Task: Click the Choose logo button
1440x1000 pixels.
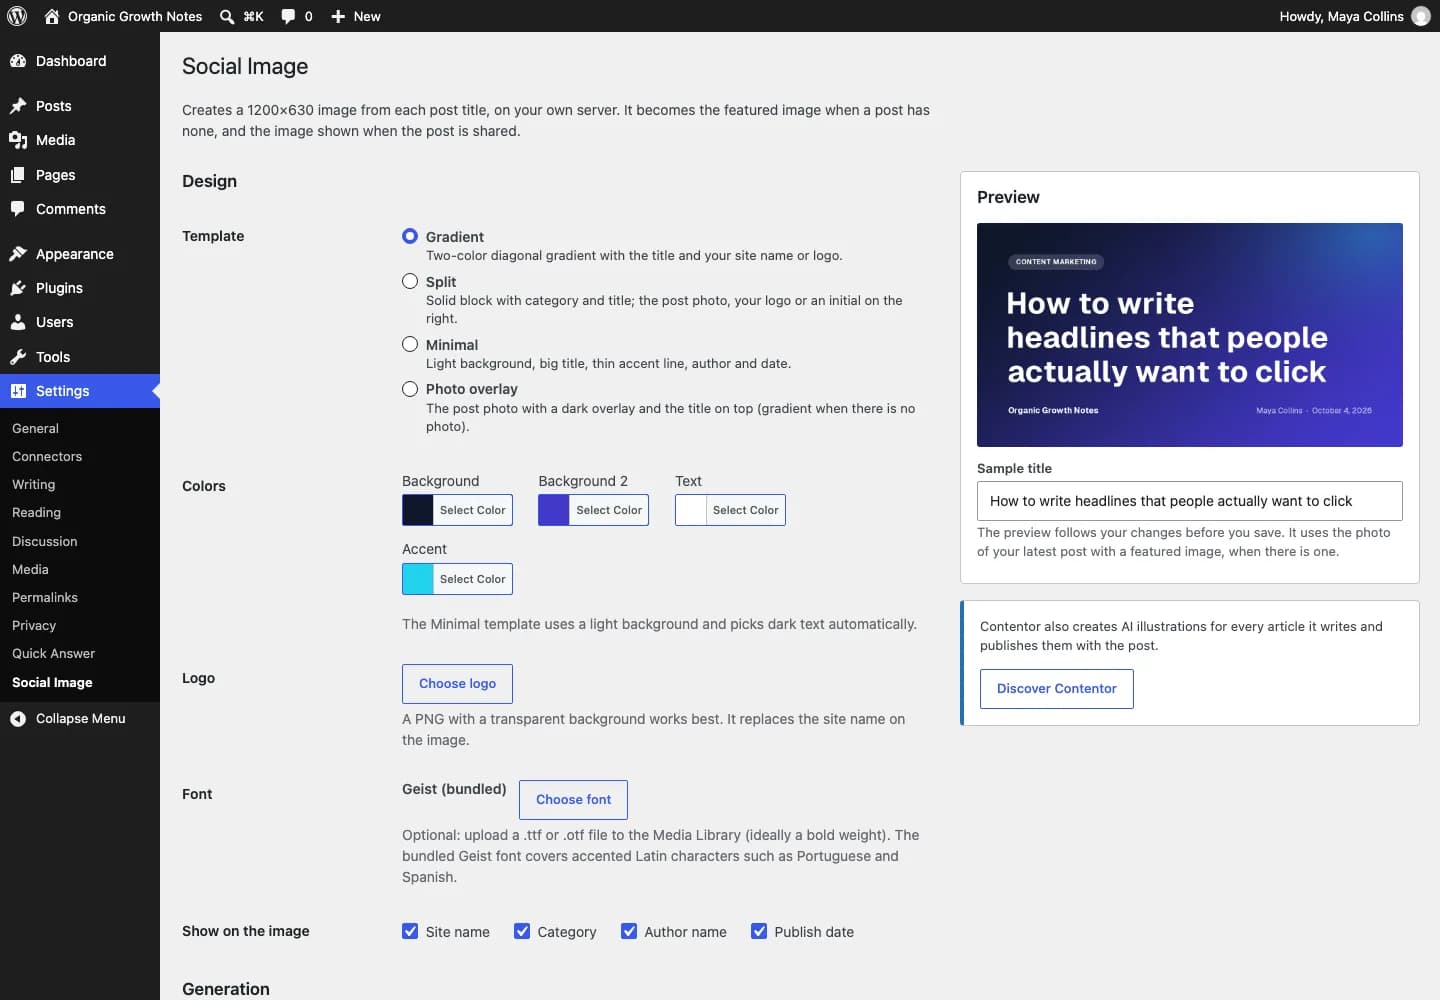Action: pyautogui.click(x=457, y=683)
